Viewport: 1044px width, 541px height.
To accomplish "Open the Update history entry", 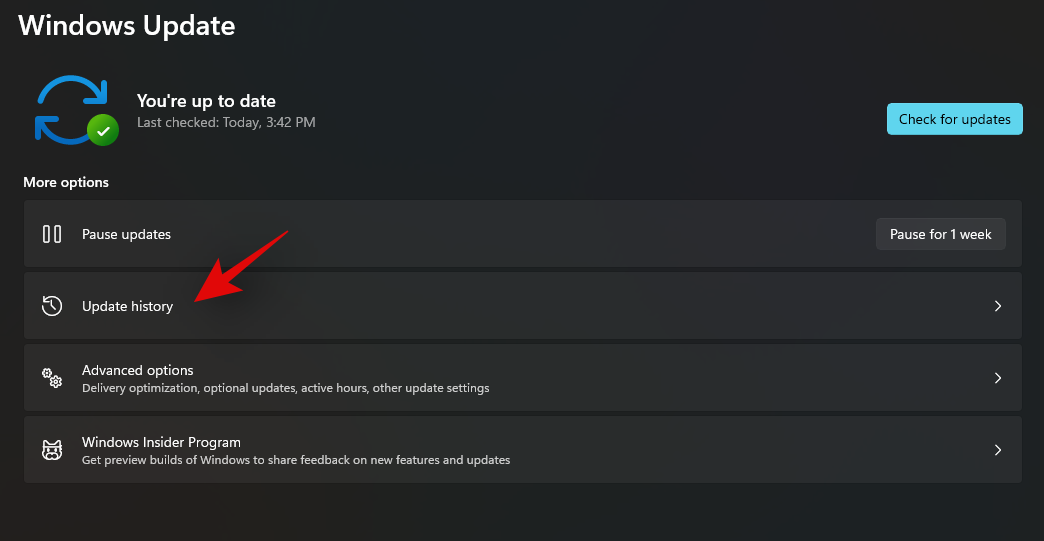I will click(x=127, y=306).
